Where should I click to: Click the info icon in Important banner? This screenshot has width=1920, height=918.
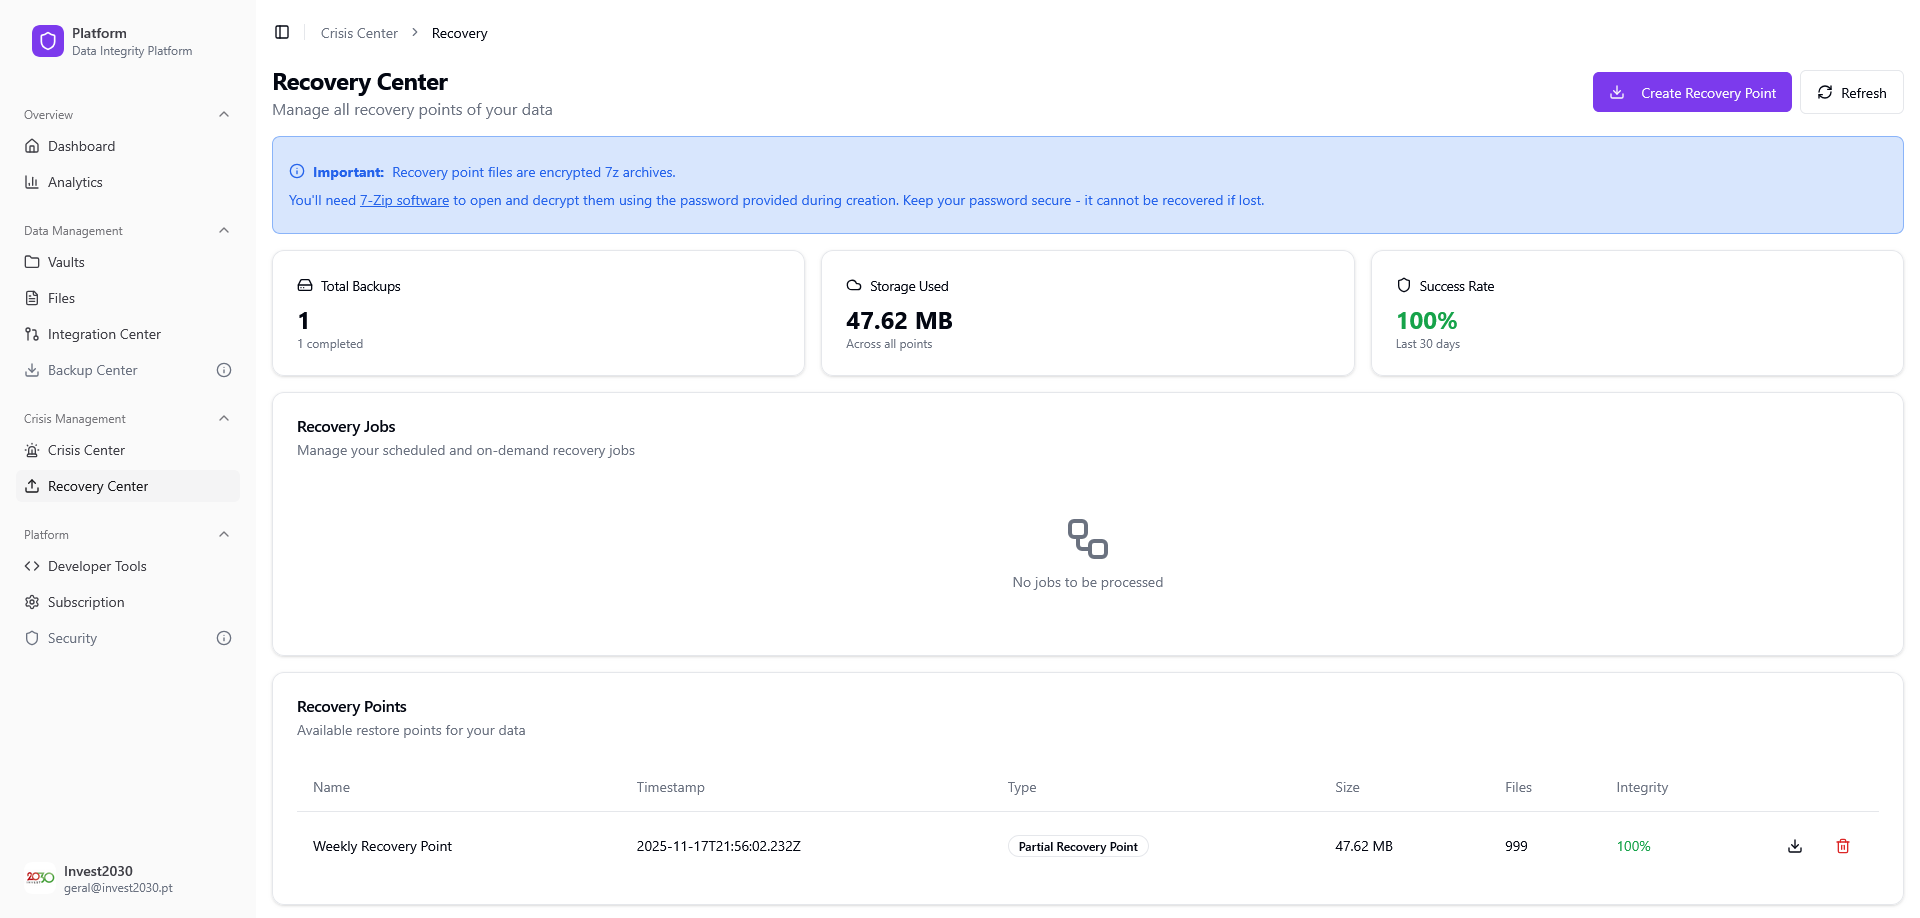click(297, 172)
